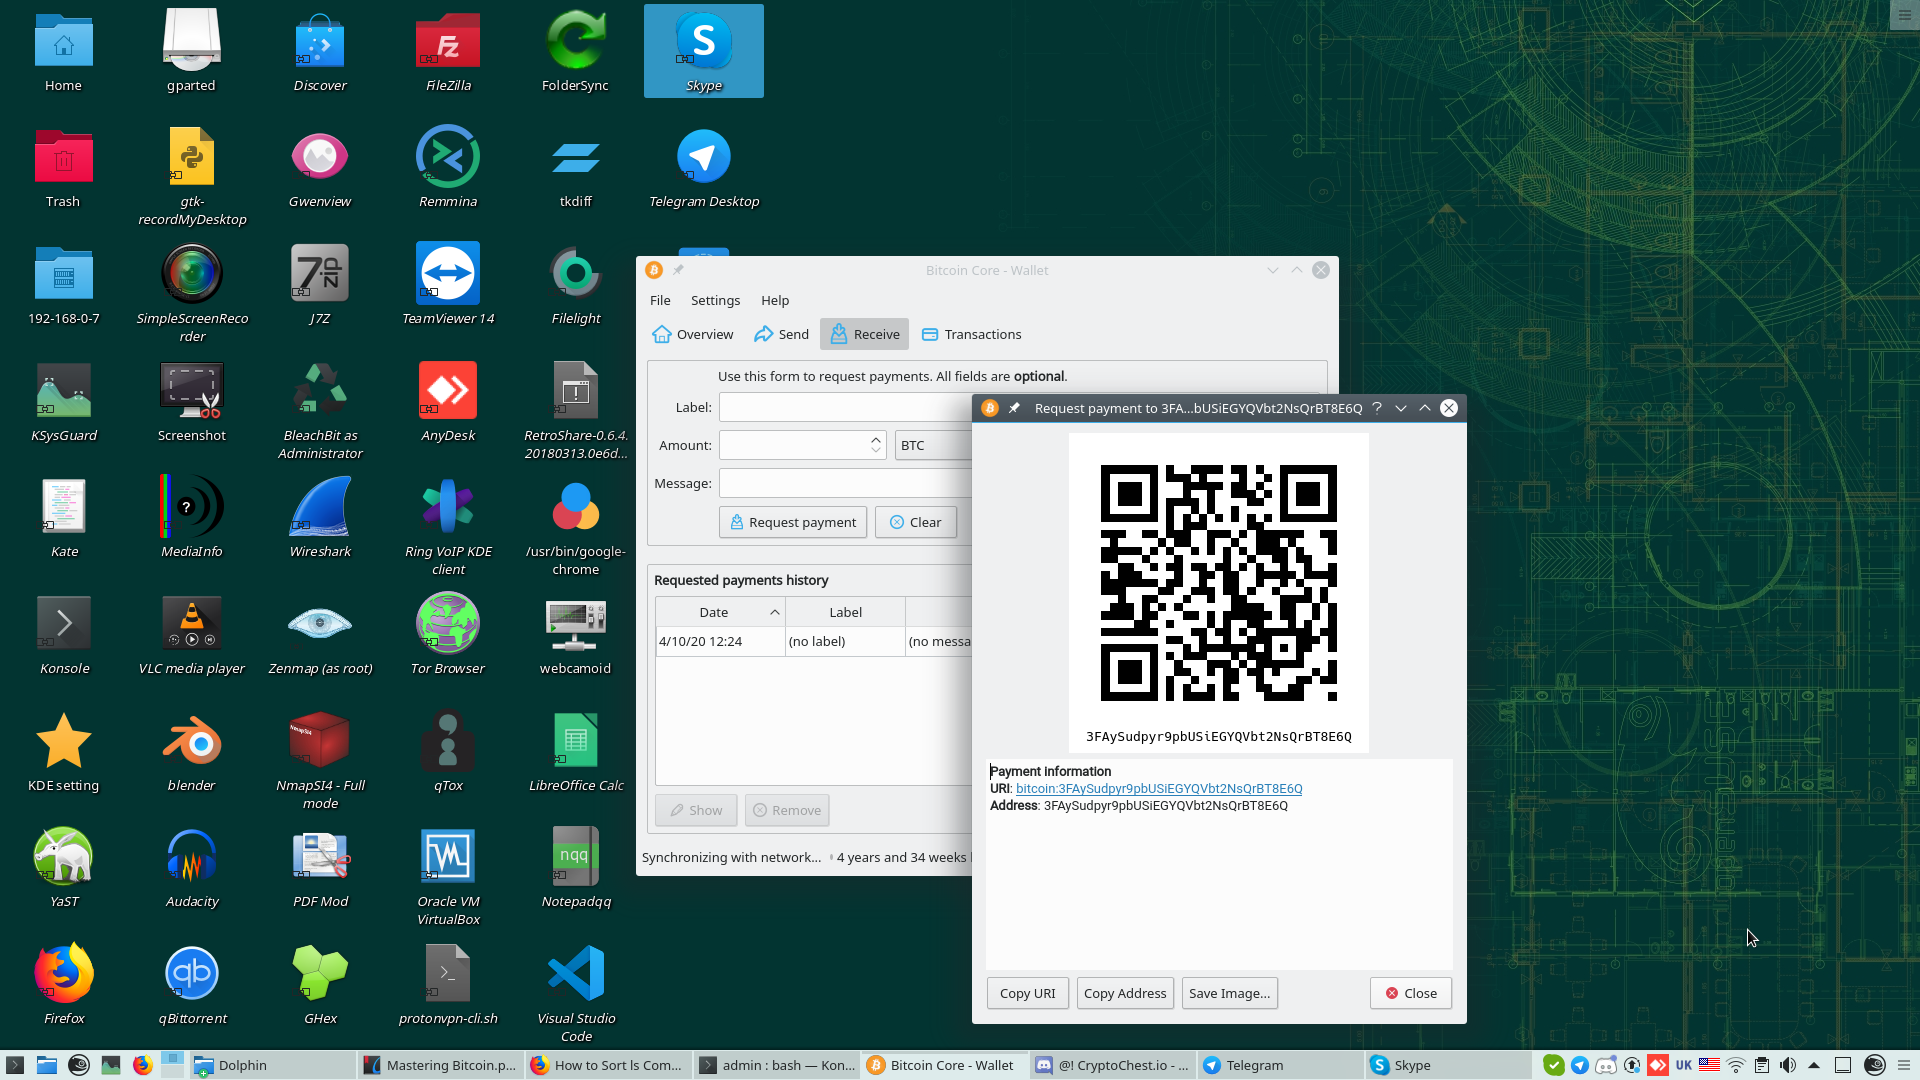
Task: Open the Tor Browser desktop icon
Action: click(447, 625)
